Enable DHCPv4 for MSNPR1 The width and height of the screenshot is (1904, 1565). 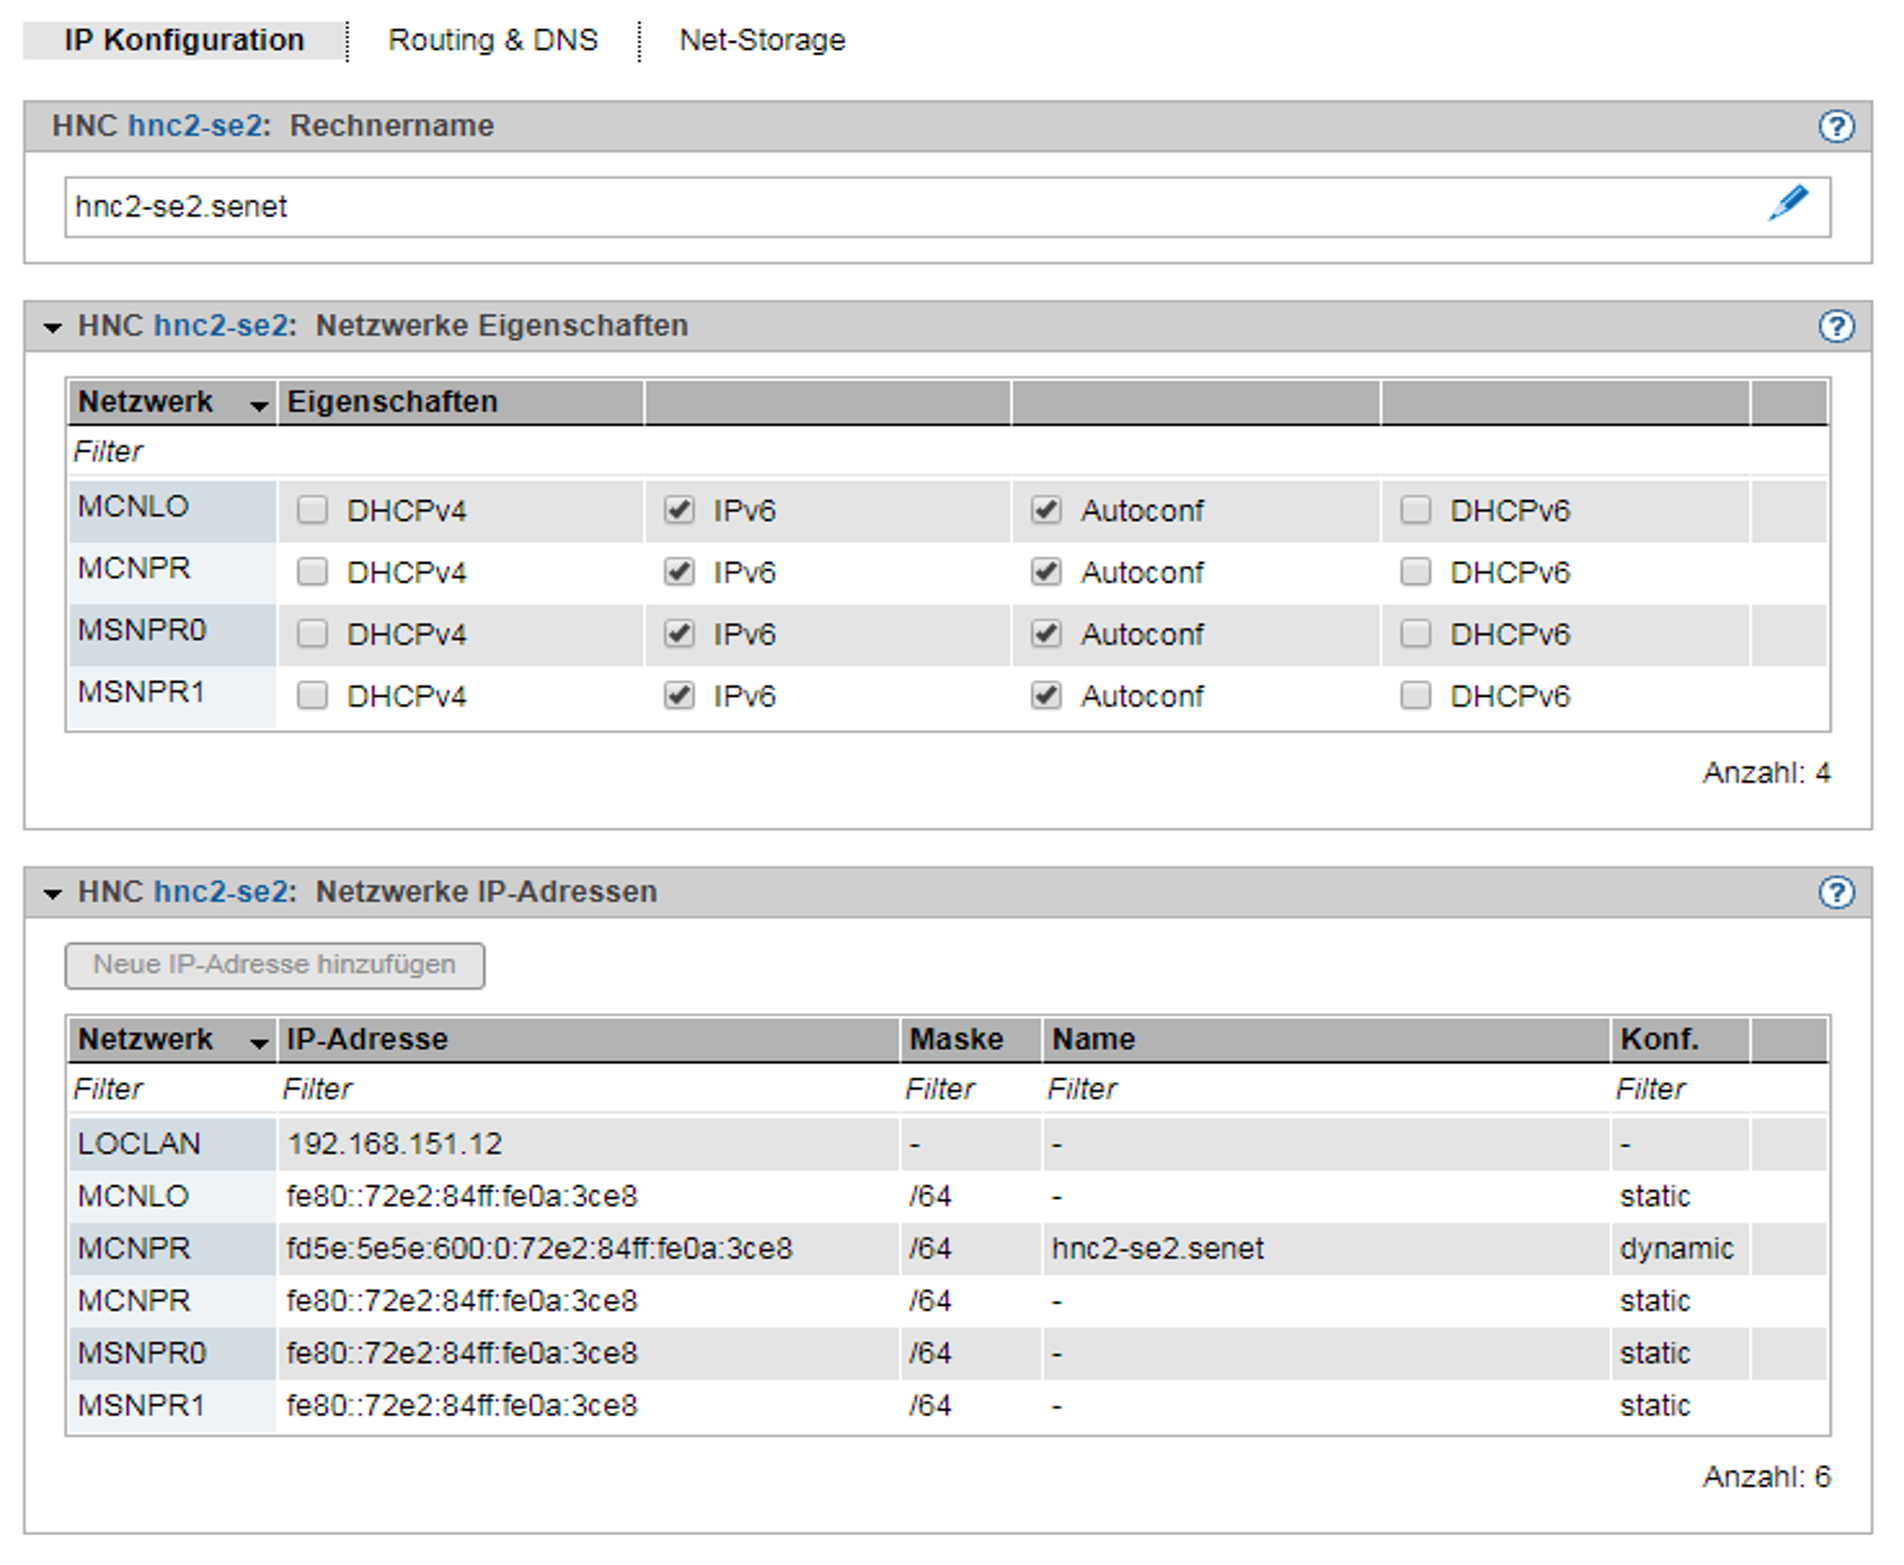click(312, 696)
